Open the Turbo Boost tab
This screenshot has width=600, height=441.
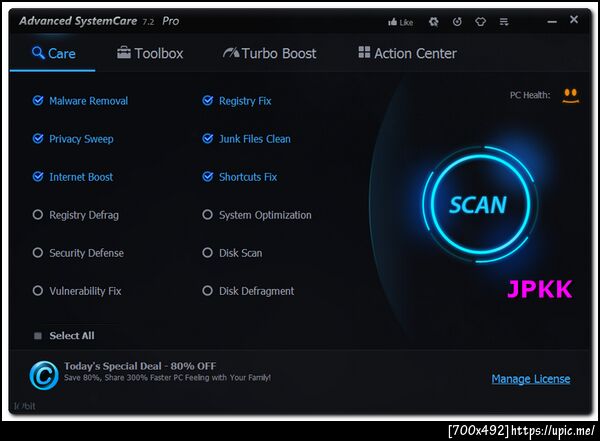coord(269,53)
